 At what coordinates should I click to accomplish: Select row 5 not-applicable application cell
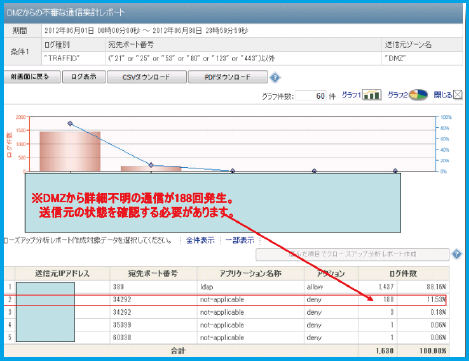pos(222,337)
